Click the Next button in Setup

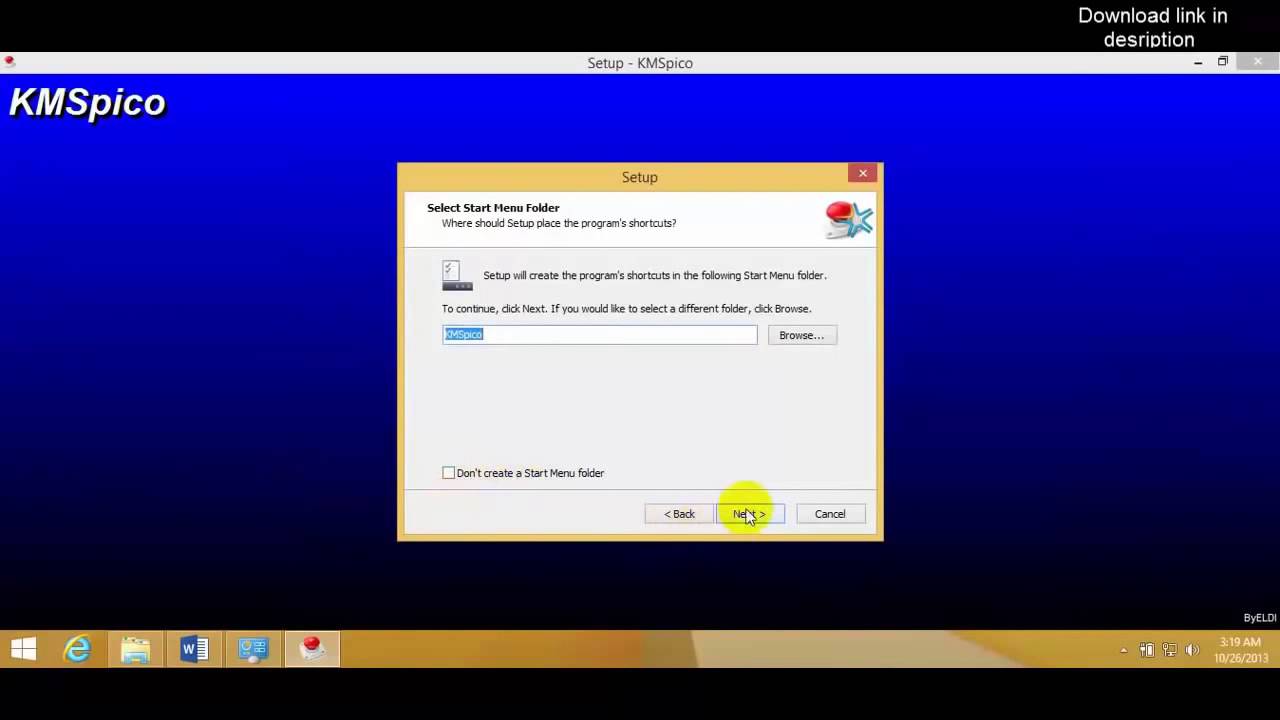point(750,514)
